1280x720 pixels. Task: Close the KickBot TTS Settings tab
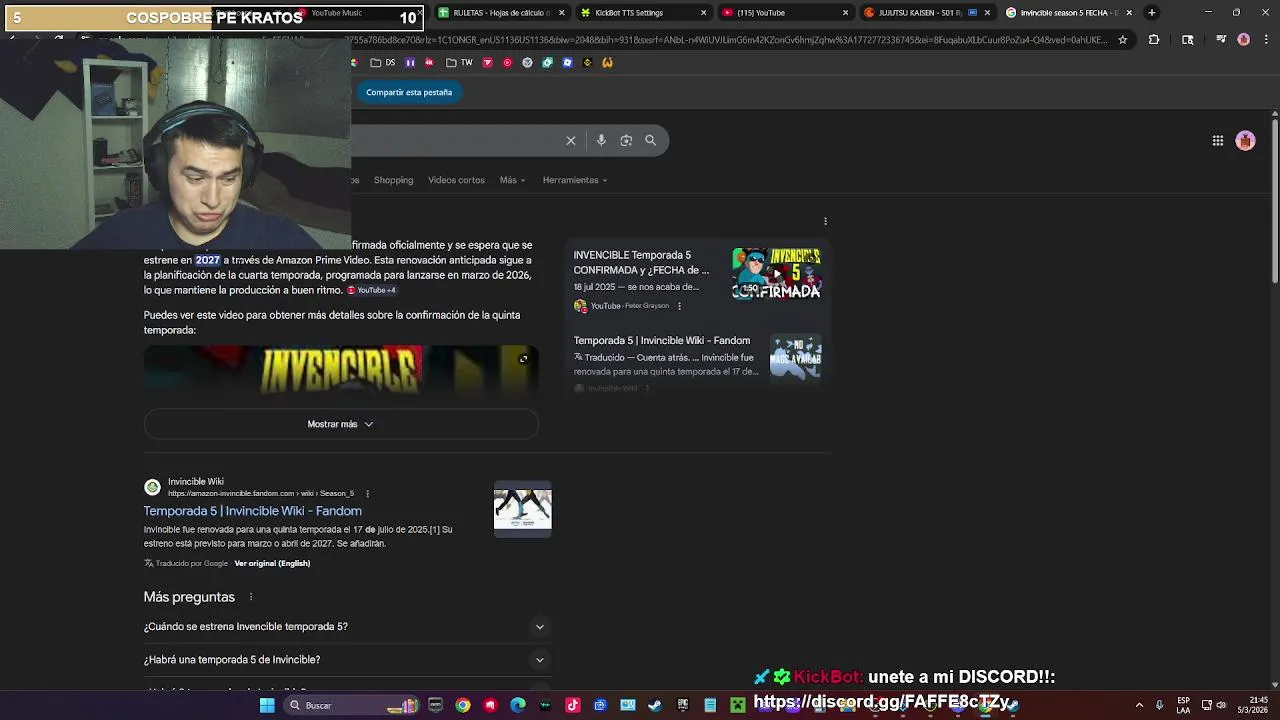point(703,13)
